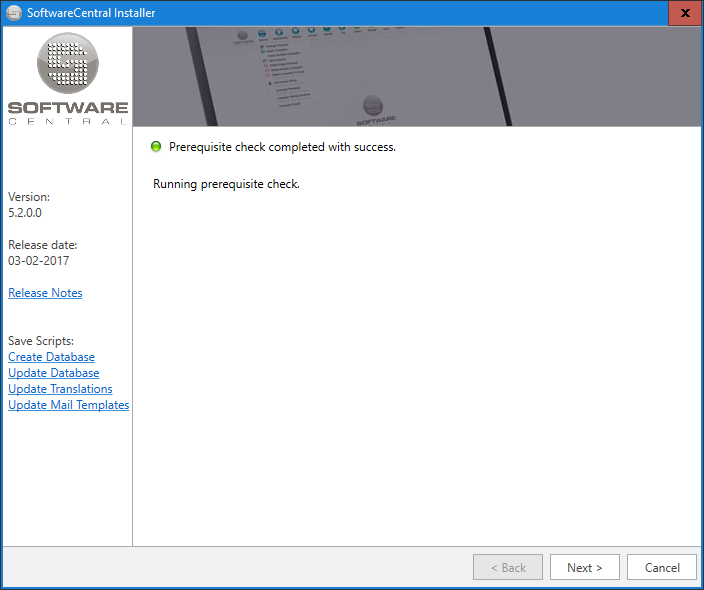The image size is (704, 590).
Task: Cancel the installer
Action: (661, 567)
